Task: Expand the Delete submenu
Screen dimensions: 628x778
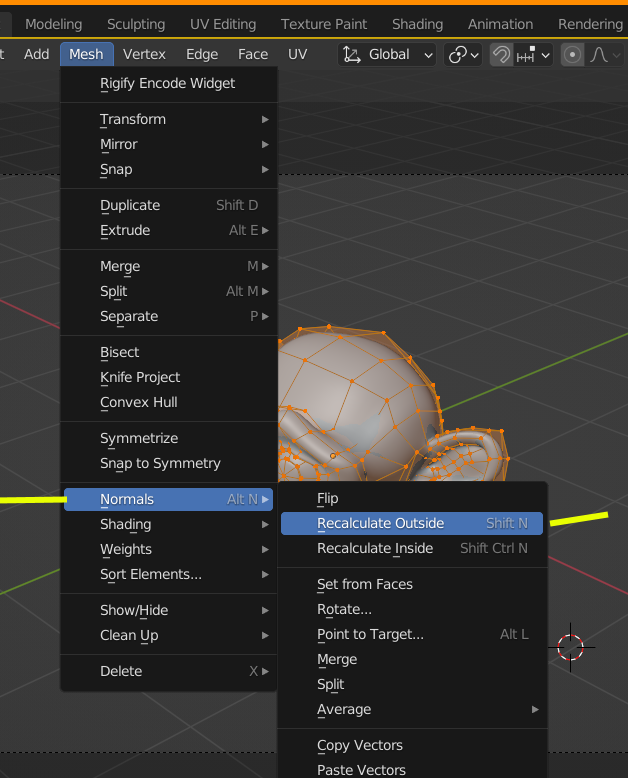Action: 169,671
